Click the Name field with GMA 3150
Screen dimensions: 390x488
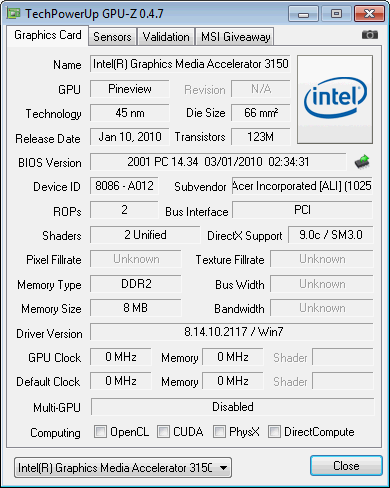[x=190, y=64]
